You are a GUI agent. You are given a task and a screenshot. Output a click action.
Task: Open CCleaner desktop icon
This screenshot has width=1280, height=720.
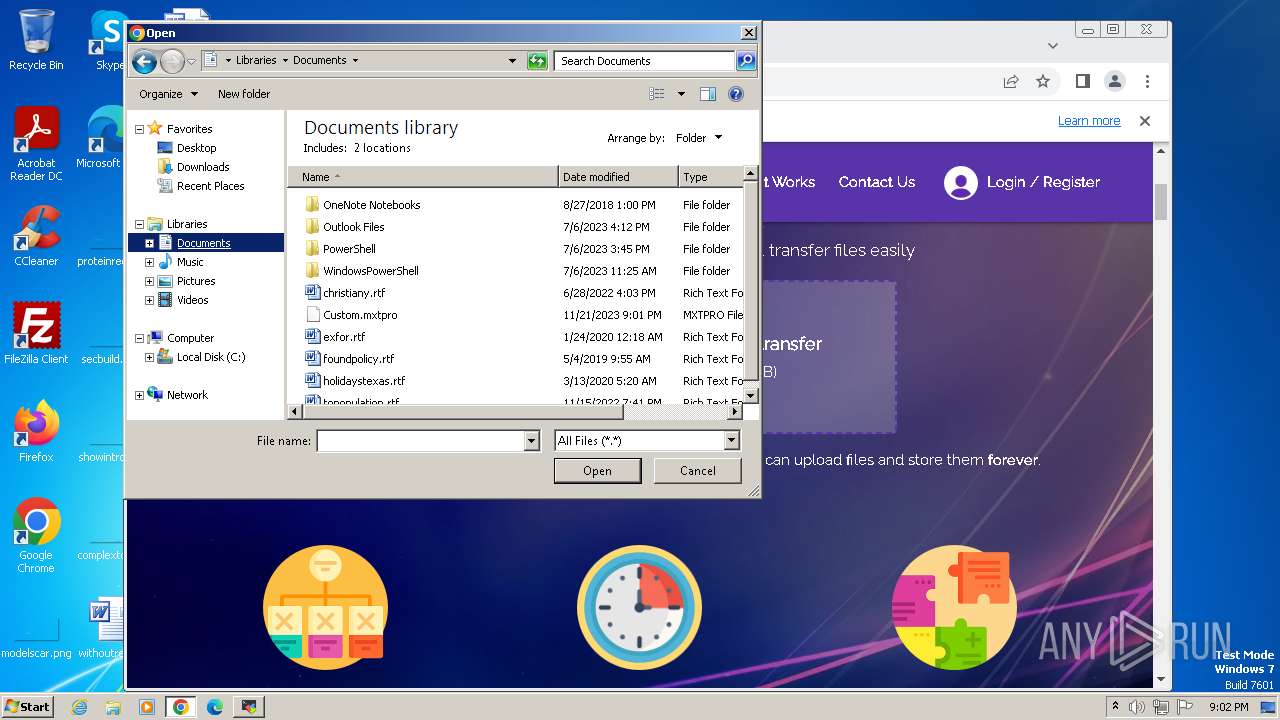pyautogui.click(x=36, y=235)
